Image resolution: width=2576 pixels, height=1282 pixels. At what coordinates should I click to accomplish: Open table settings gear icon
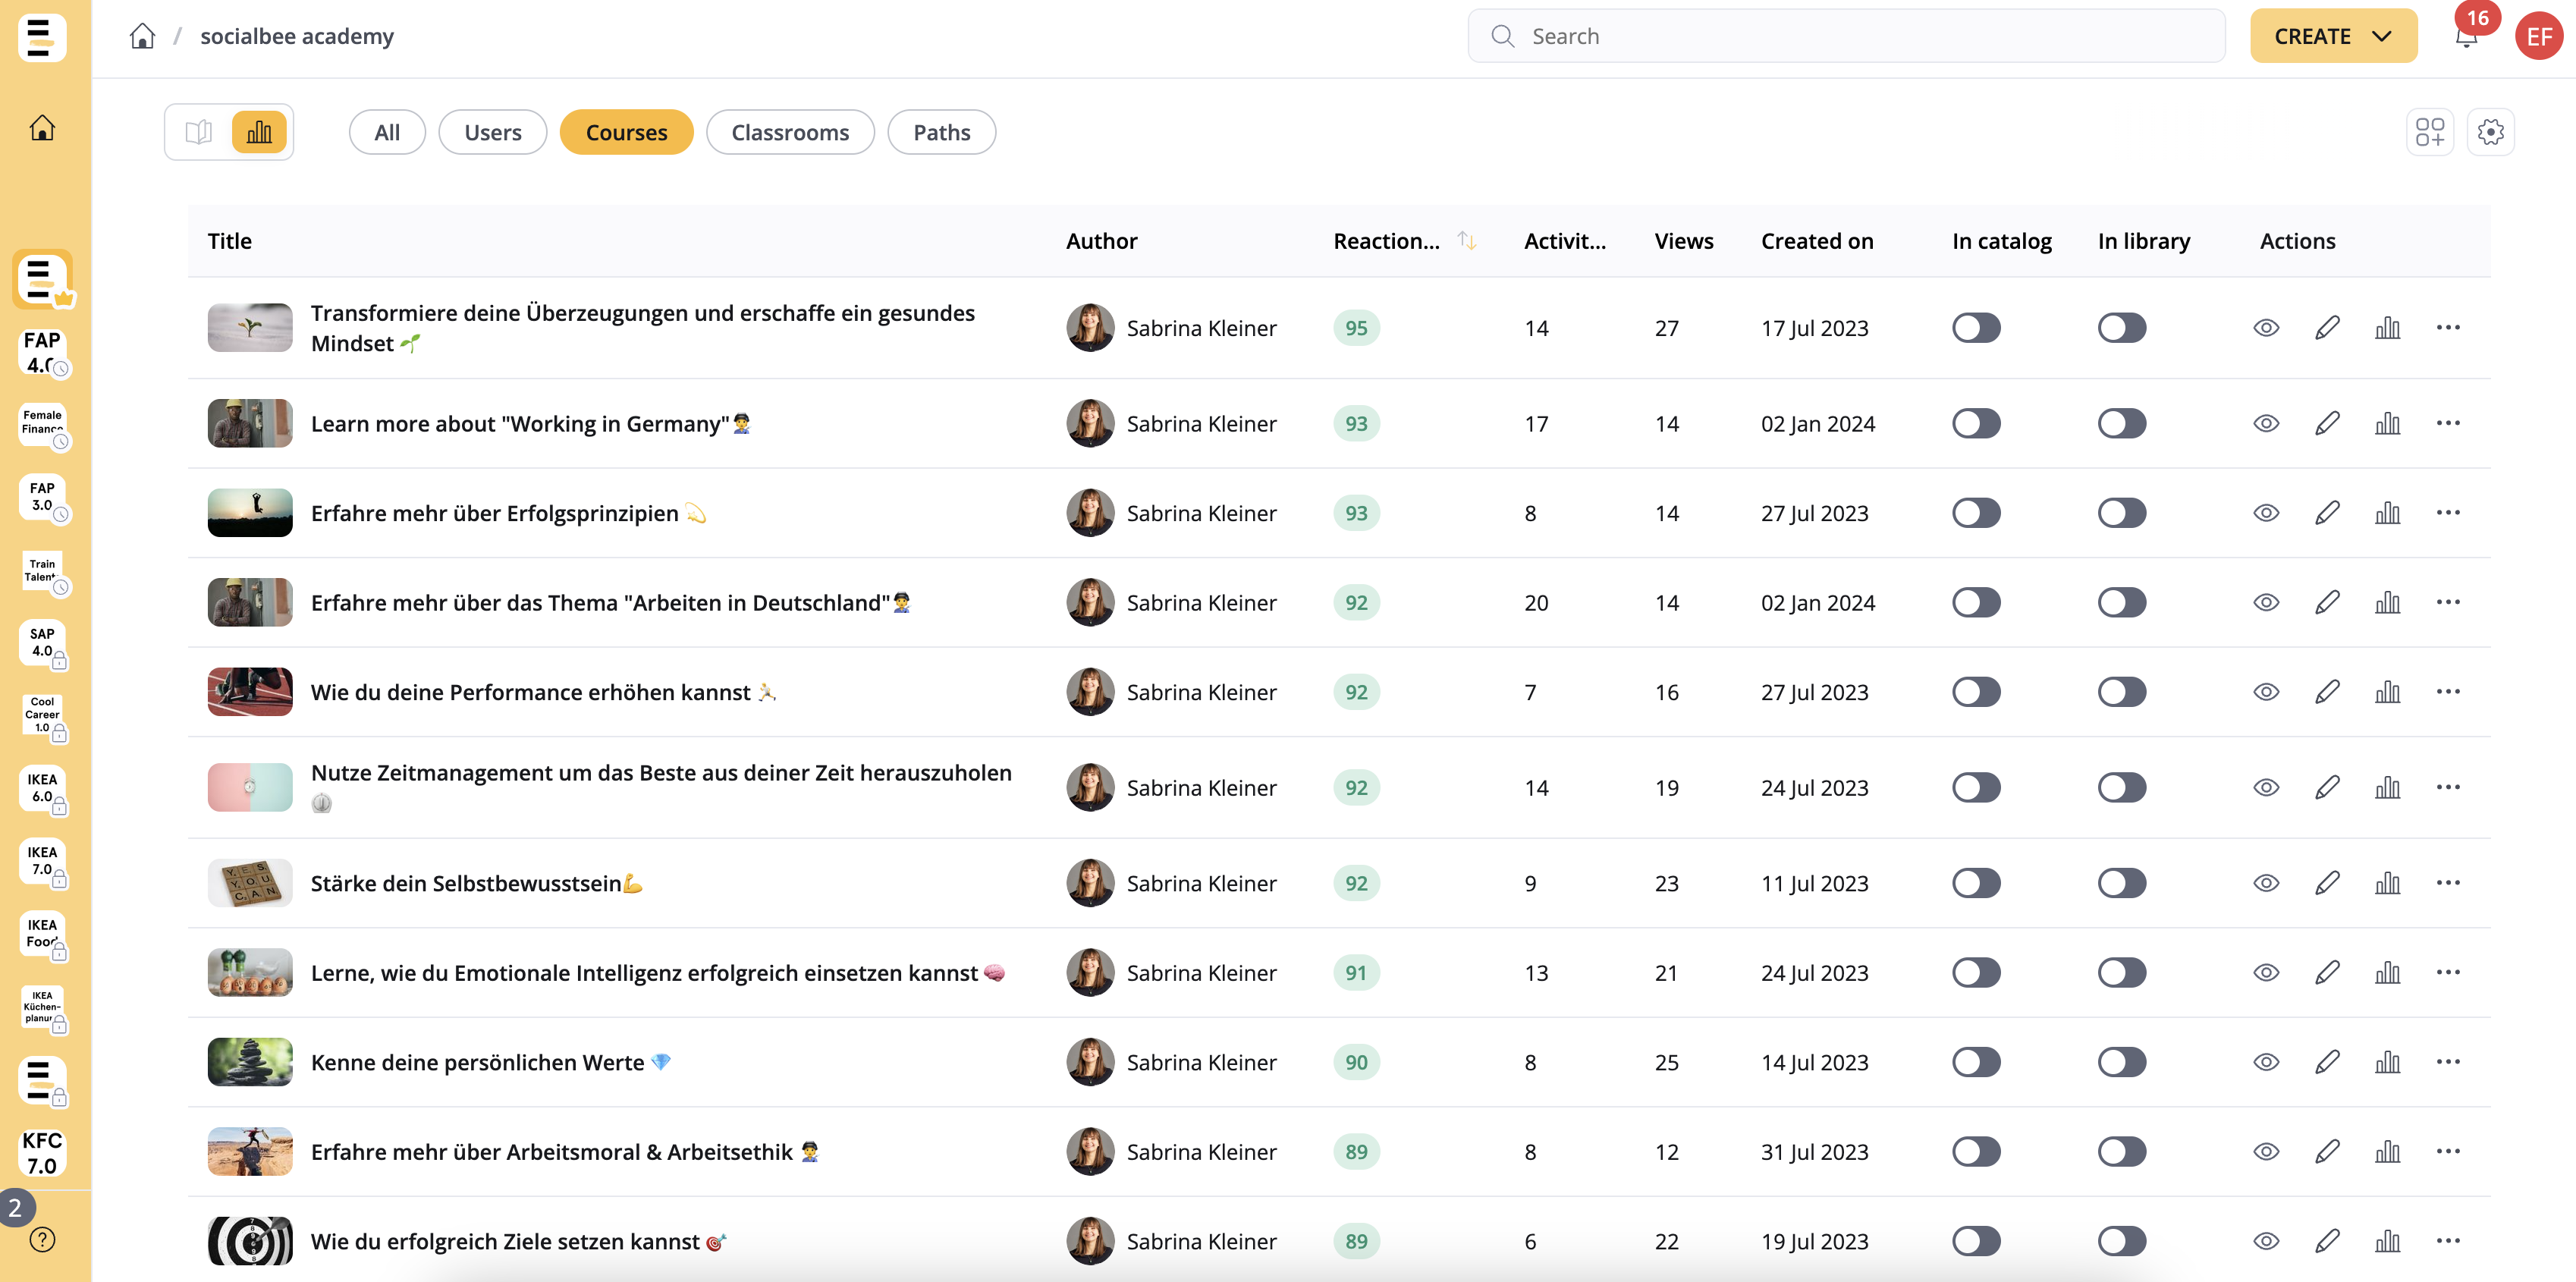pyautogui.click(x=2490, y=132)
